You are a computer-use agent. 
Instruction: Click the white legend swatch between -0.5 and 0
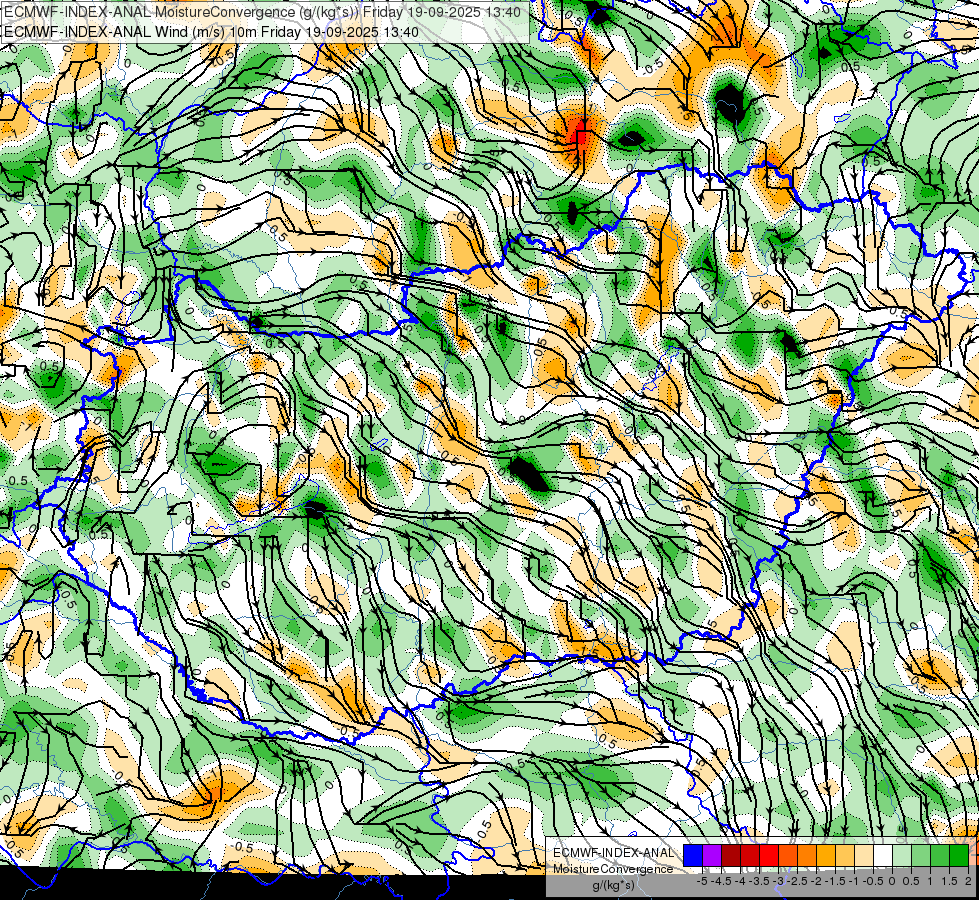(x=883, y=855)
